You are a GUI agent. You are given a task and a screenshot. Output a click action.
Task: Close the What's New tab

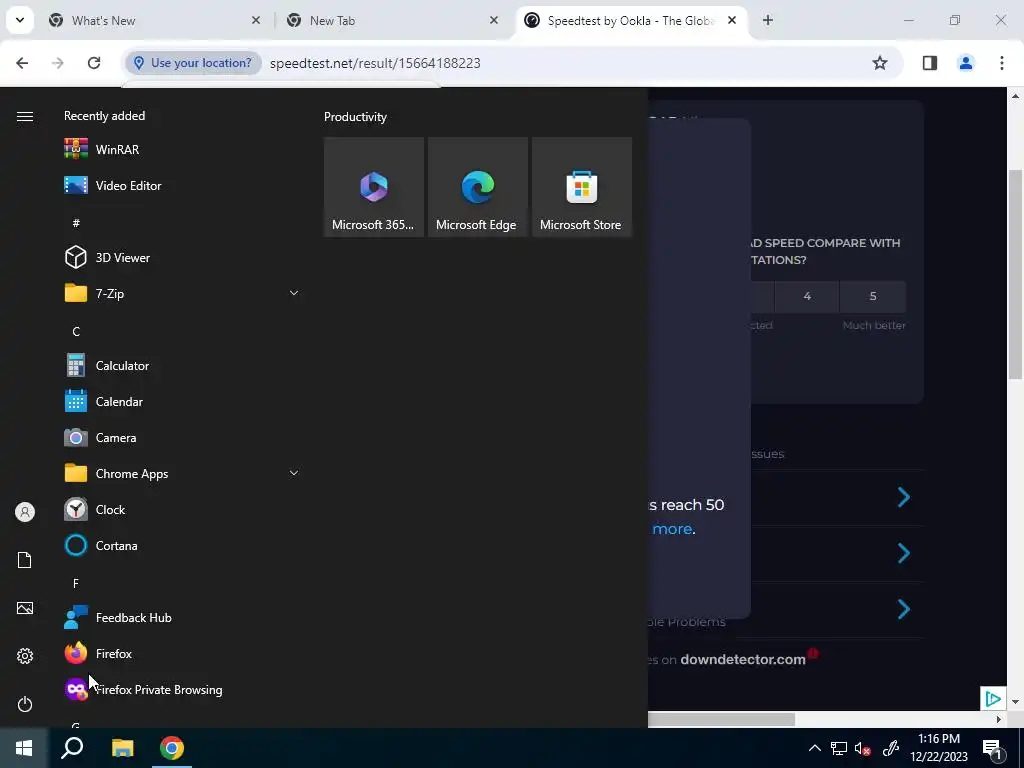pyautogui.click(x=256, y=20)
